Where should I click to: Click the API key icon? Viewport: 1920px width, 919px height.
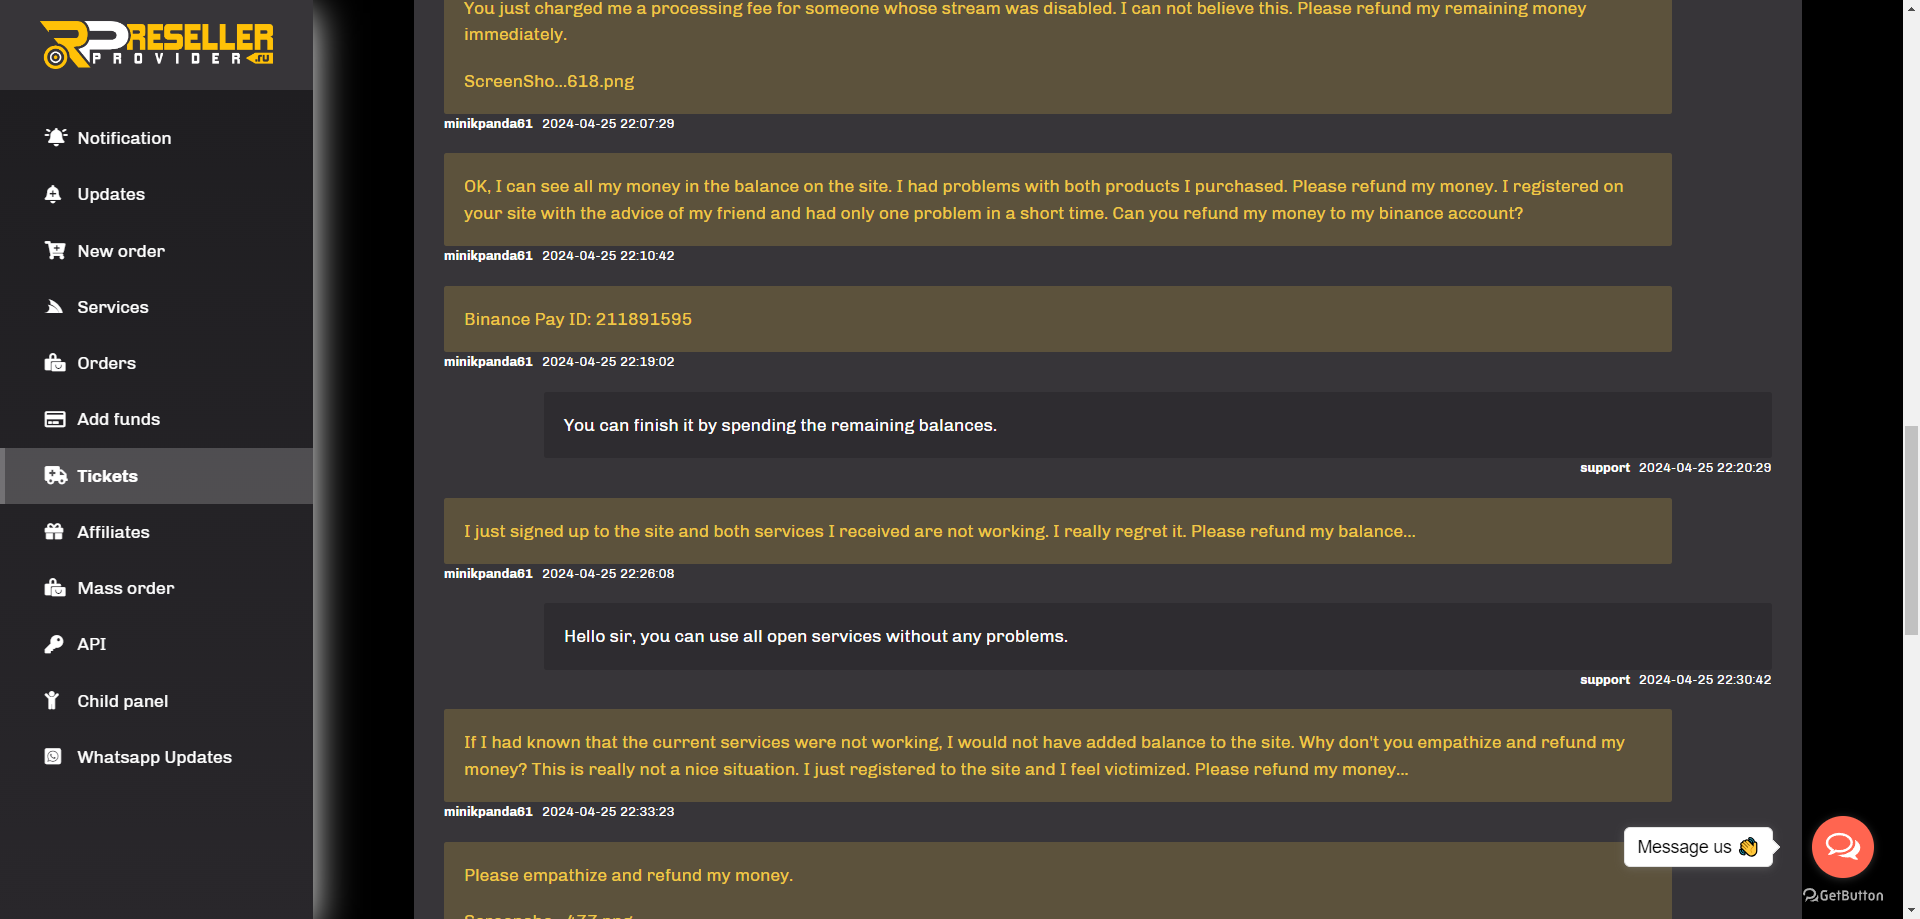54,644
